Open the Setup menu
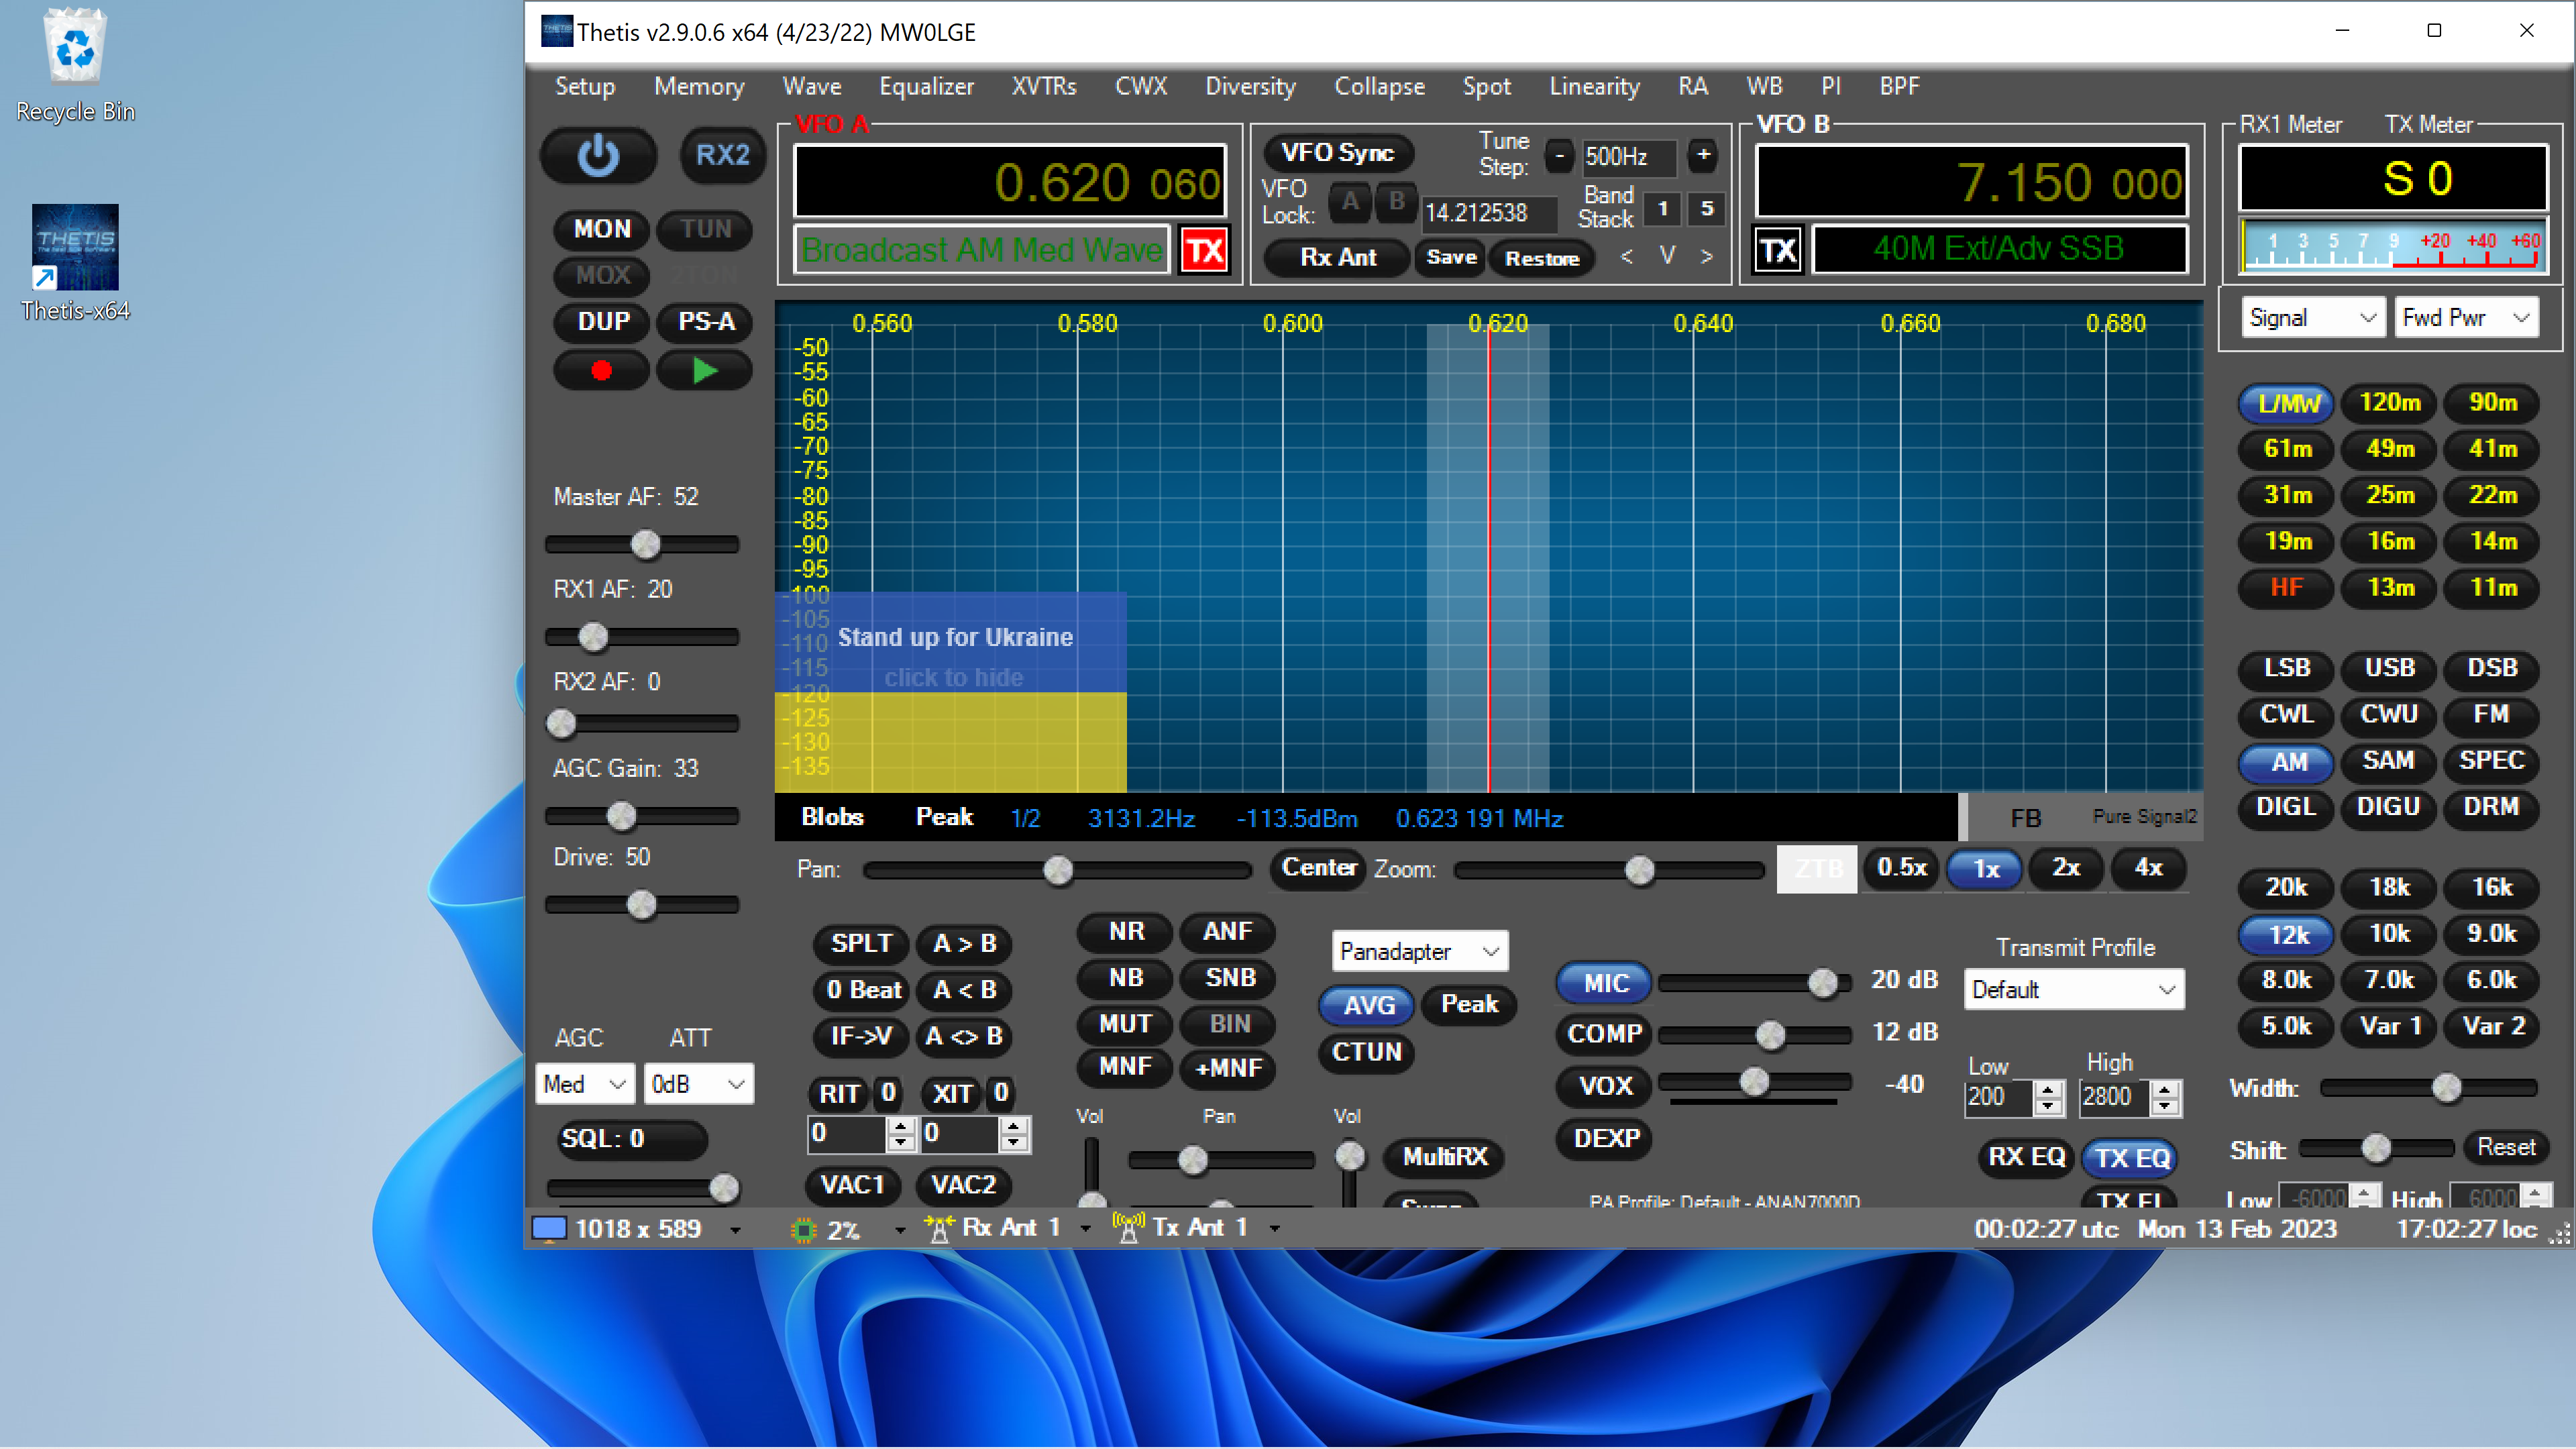The image size is (2576, 1449). coord(584,87)
